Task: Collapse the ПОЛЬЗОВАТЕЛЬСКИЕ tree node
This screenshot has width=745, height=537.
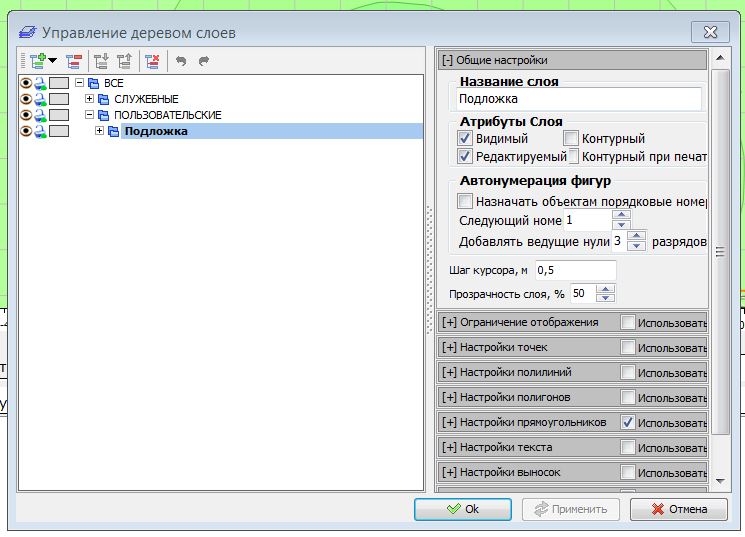Action: pyautogui.click(x=89, y=115)
